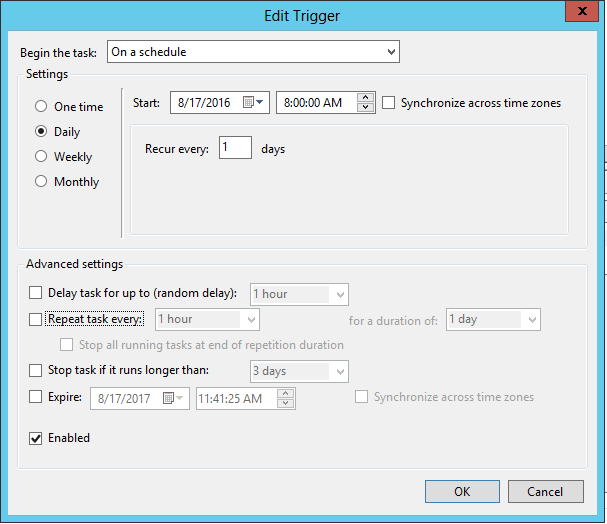Tick Synchronize across time zones for Expire
This screenshot has width=607, height=524.
pos(362,397)
